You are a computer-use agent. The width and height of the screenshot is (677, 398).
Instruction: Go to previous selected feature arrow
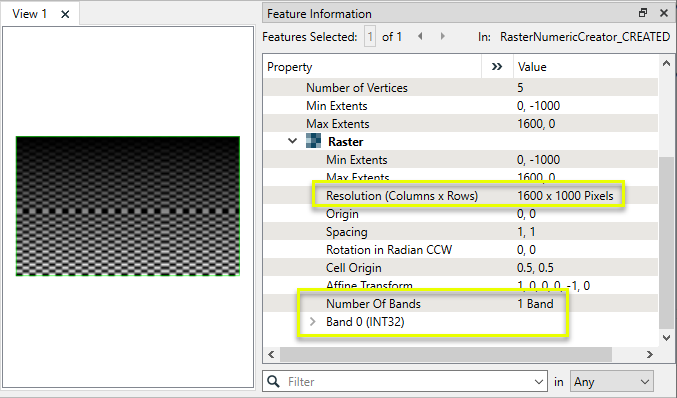(x=420, y=36)
